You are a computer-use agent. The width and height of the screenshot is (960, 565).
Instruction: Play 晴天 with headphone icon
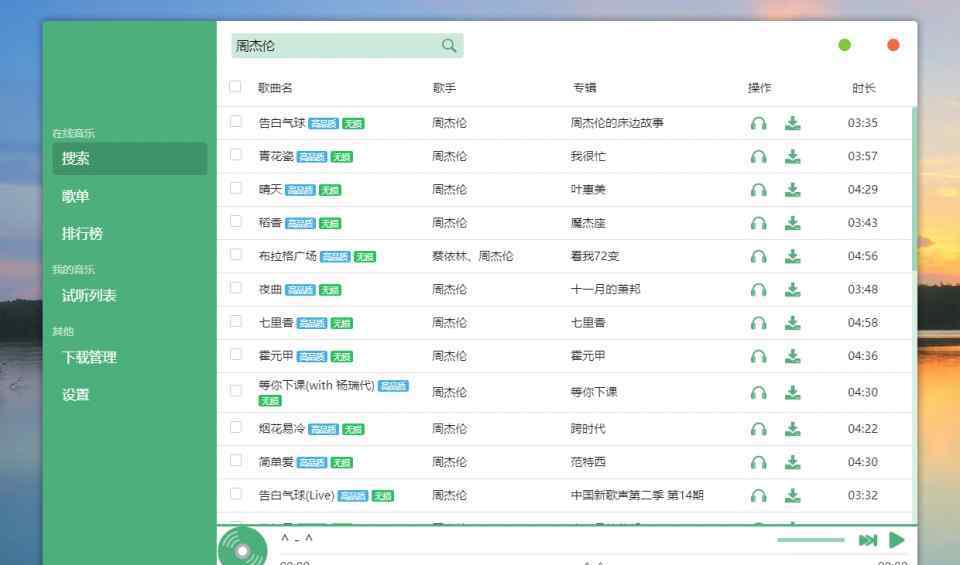click(759, 190)
